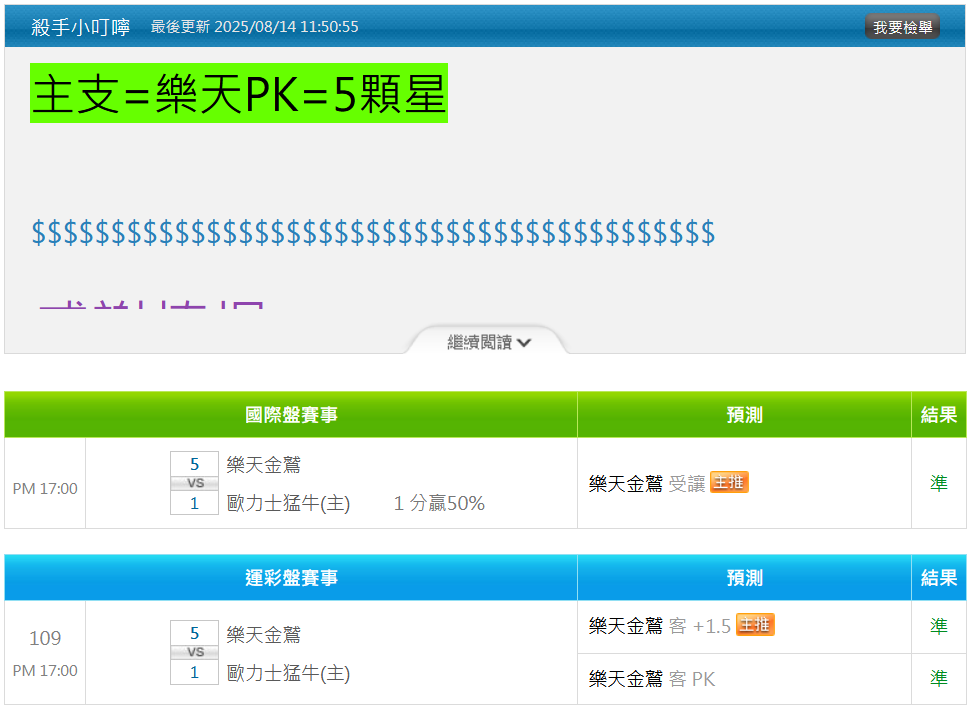Click 預測 header in the 國際盤賽事 table
This screenshot has height=712, width=972.
(x=744, y=415)
